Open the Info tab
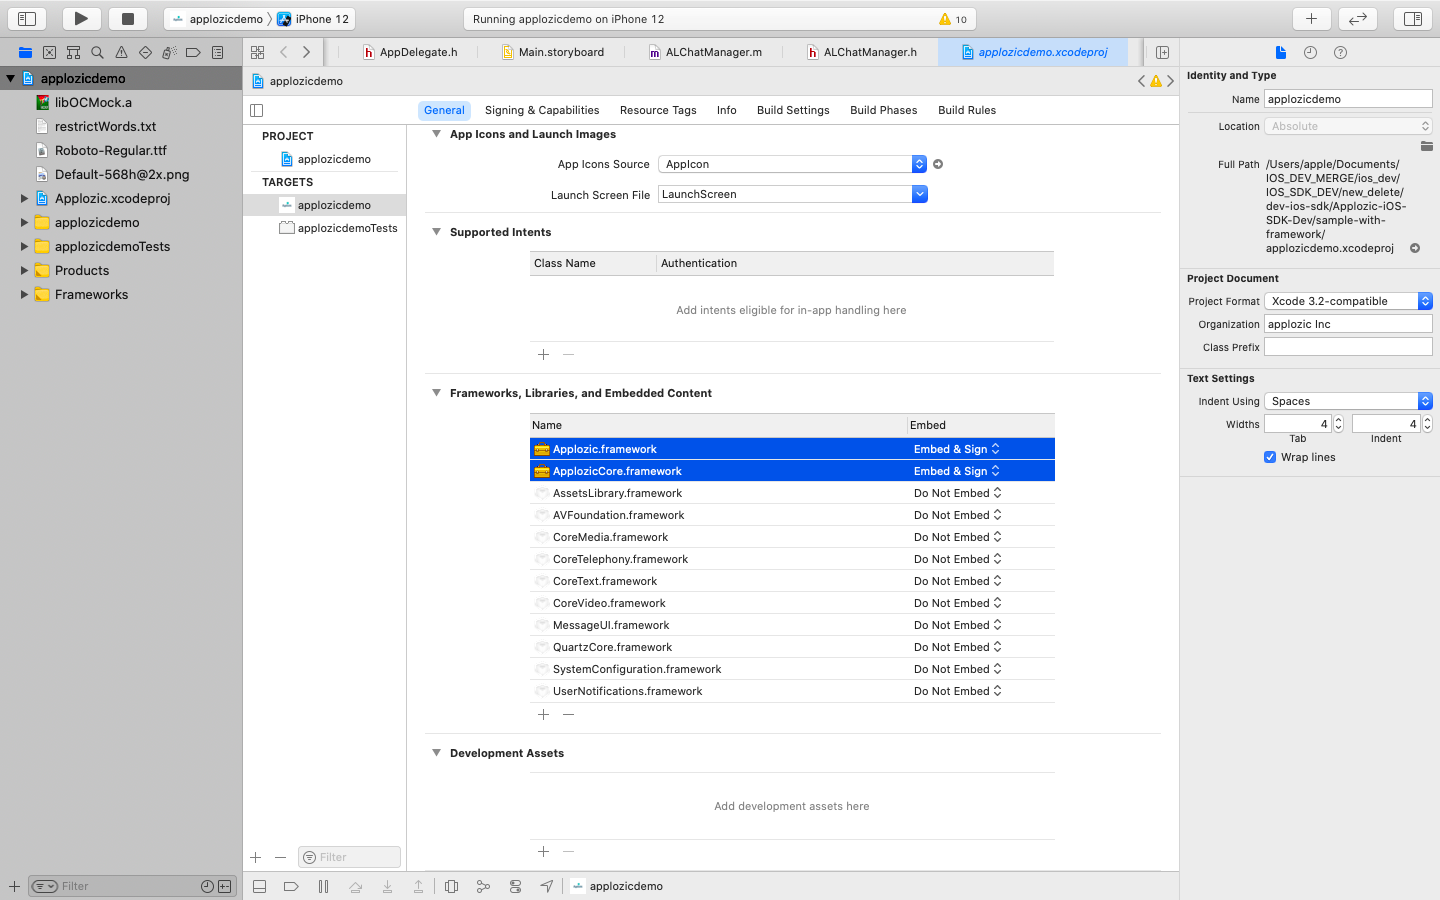 point(727,110)
